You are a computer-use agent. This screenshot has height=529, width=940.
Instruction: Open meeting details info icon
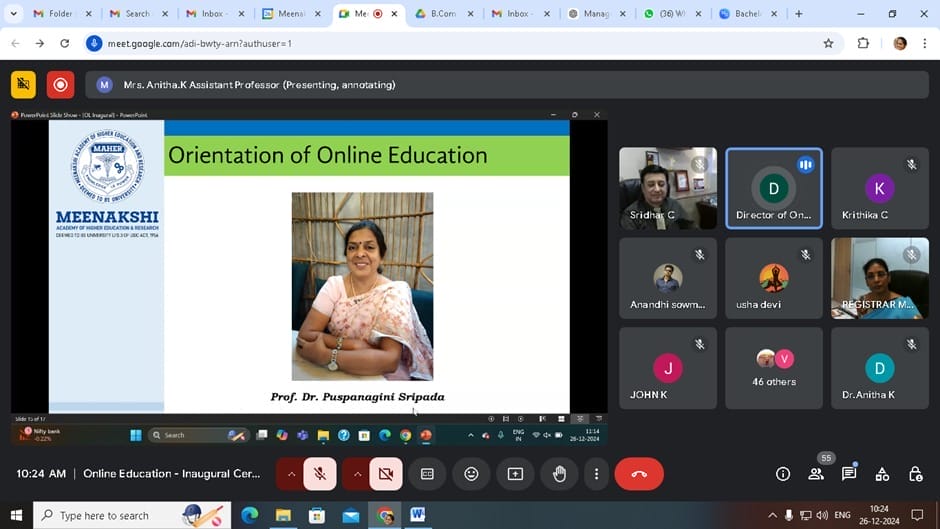point(783,474)
